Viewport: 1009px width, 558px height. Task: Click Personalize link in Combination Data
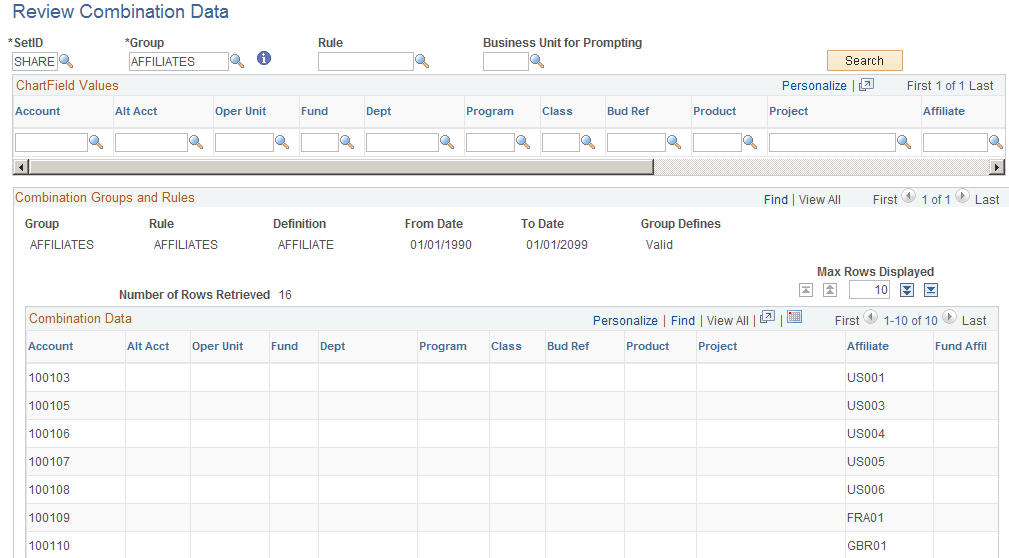coord(625,321)
